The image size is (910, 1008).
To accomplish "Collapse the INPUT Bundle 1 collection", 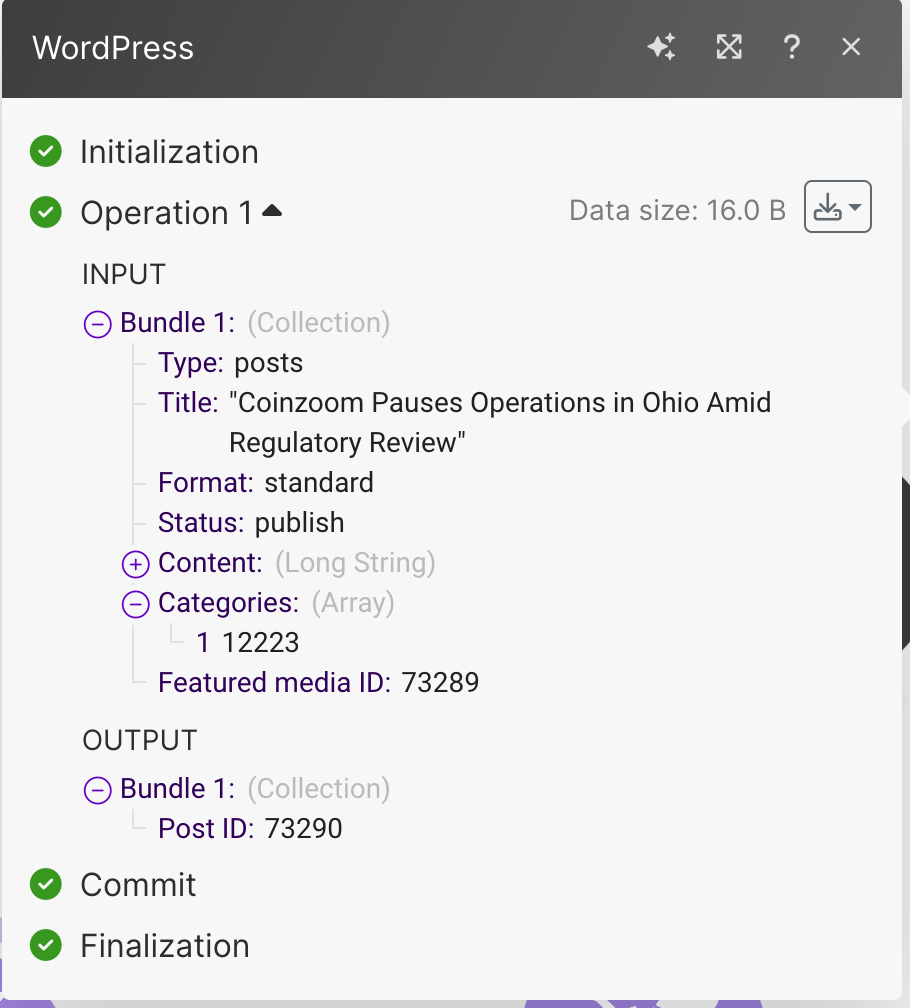I will point(98,323).
